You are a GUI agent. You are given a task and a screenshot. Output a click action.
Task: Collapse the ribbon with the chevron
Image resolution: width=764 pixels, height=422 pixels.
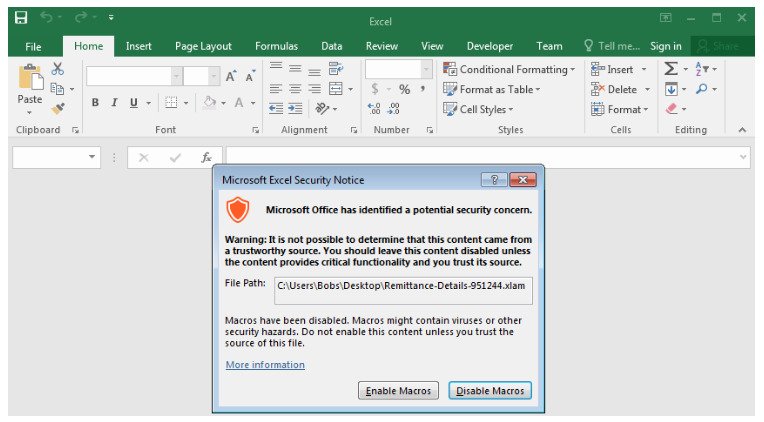click(x=742, y=130)
